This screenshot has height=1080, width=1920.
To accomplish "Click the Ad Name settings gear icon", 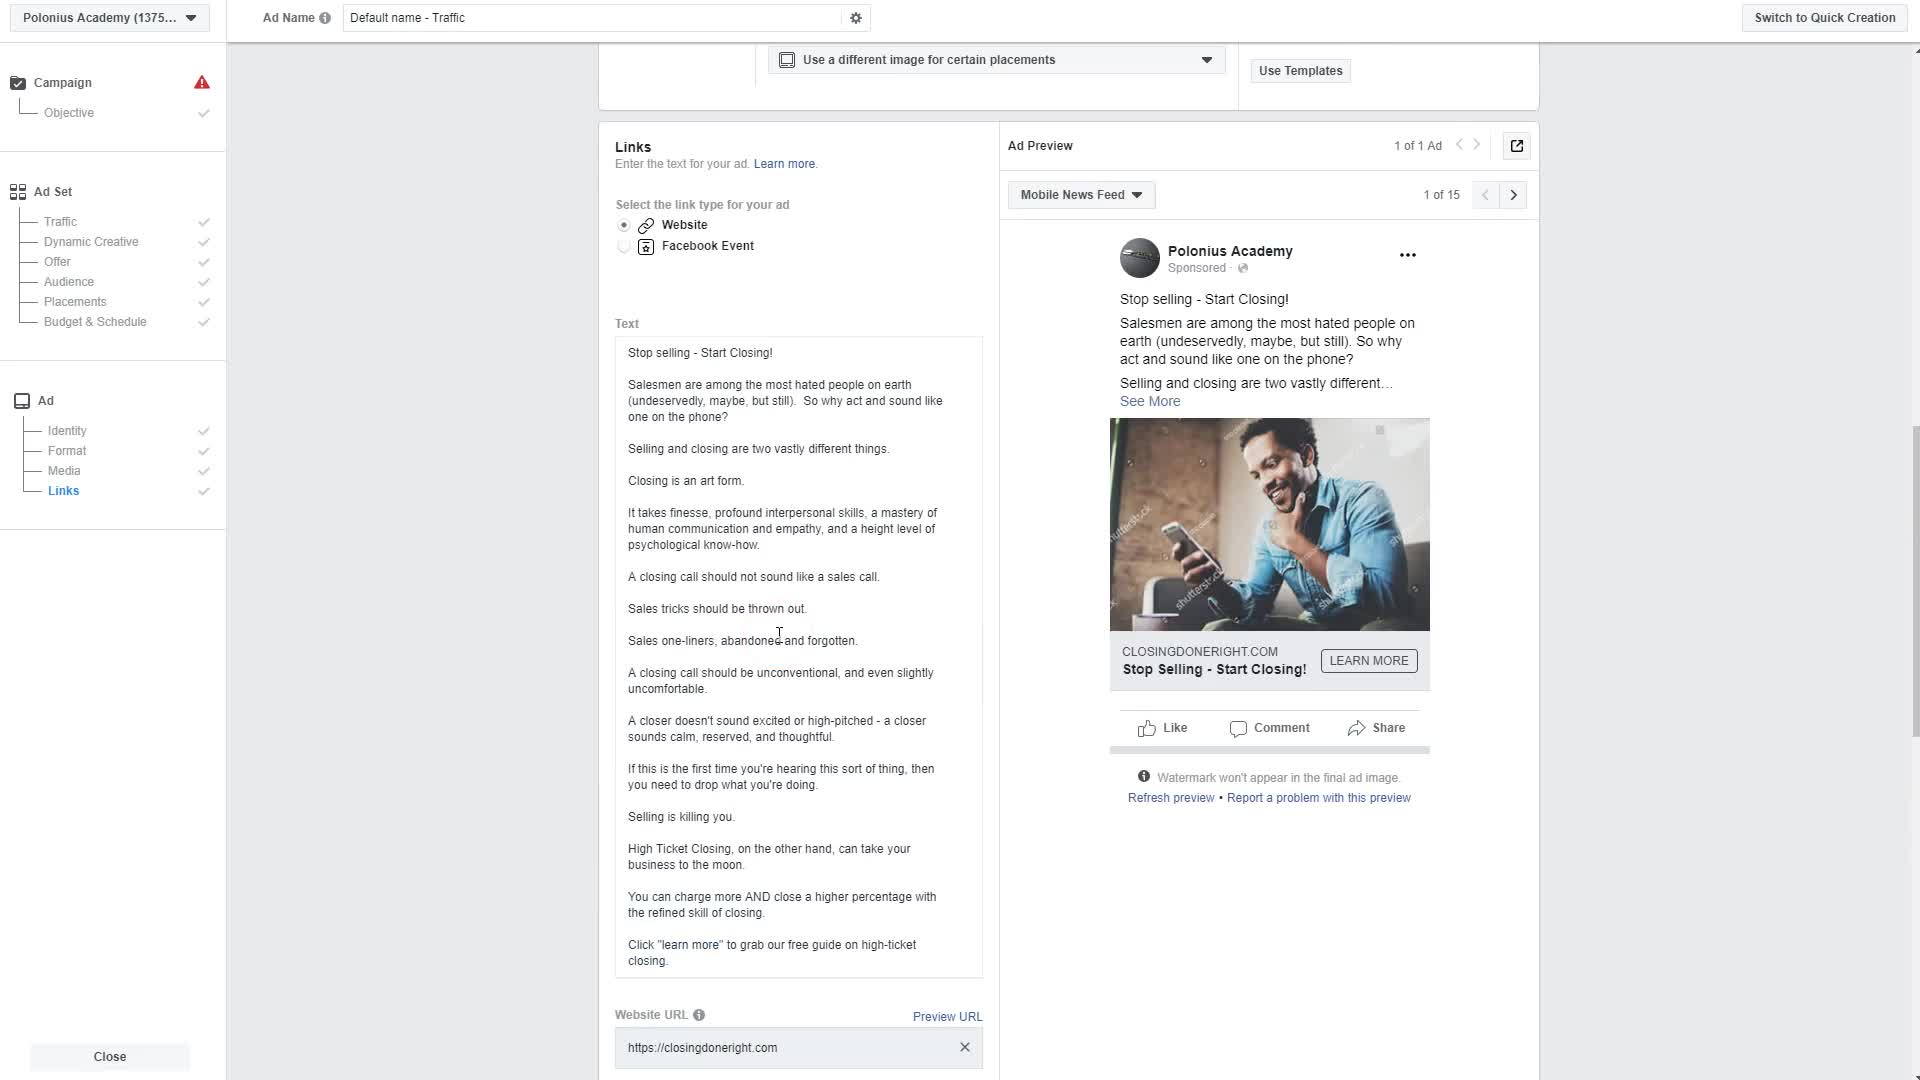I will click(x=855, y=18).
